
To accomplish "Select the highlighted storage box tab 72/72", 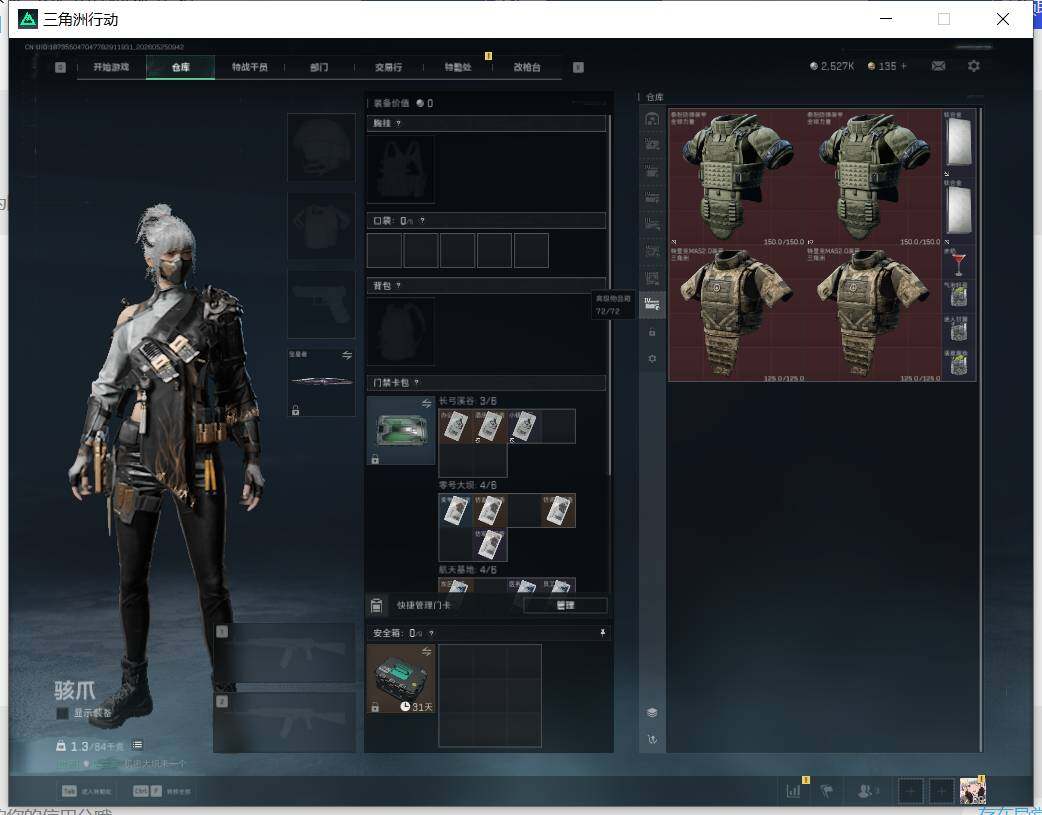I will [x=652, y=304].
